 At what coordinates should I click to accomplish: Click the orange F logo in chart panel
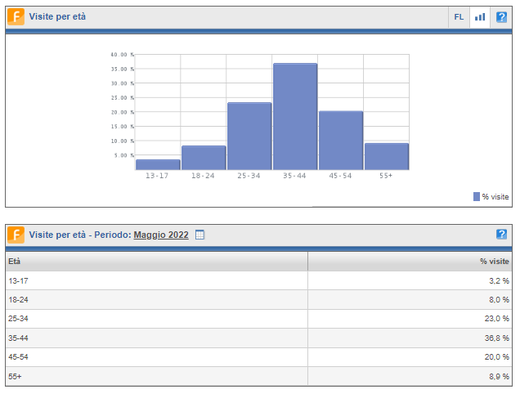click(16, 17)
